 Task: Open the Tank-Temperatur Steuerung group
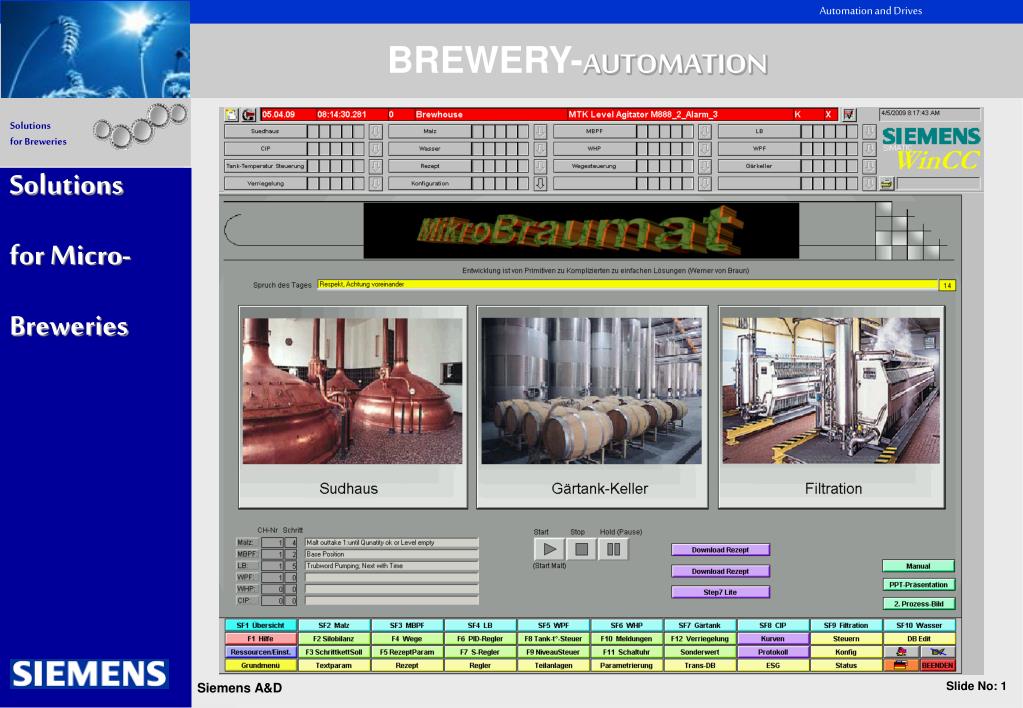point(265,166)
